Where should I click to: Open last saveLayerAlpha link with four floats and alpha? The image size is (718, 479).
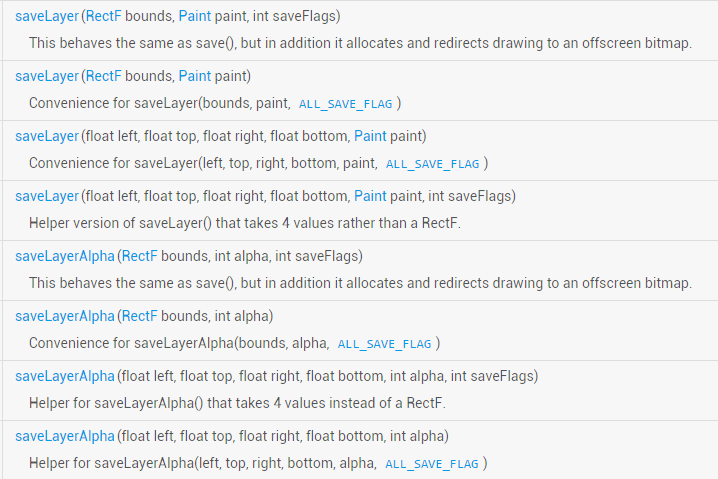coord(65,436)
